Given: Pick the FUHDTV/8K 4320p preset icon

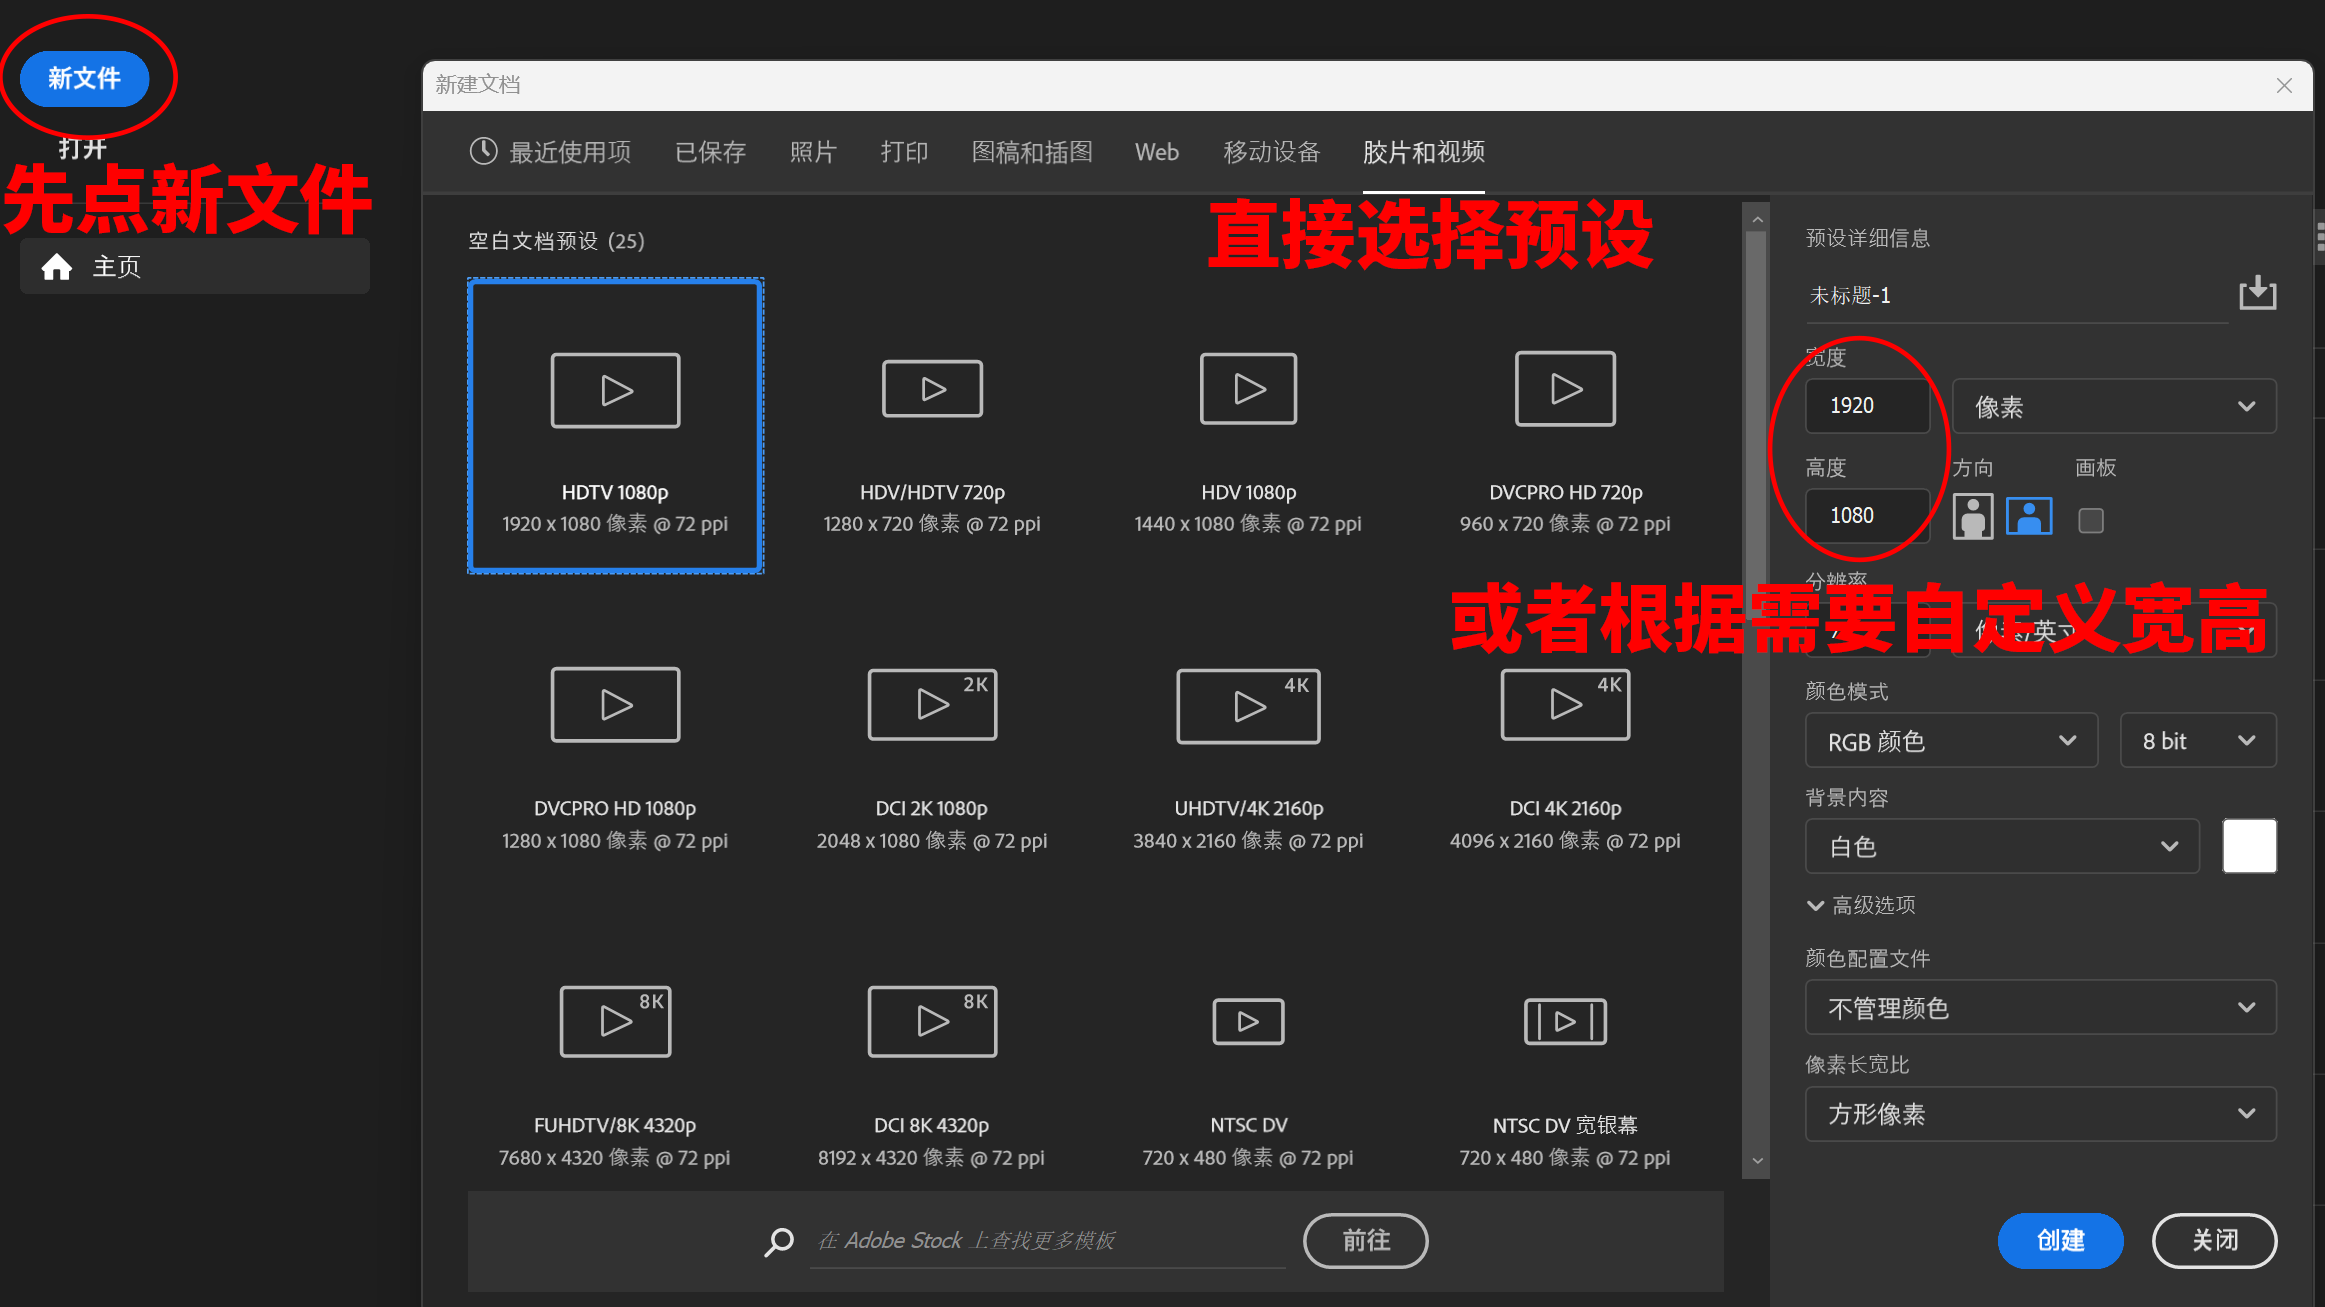Looking at the screenshot, I should 615,1021.
